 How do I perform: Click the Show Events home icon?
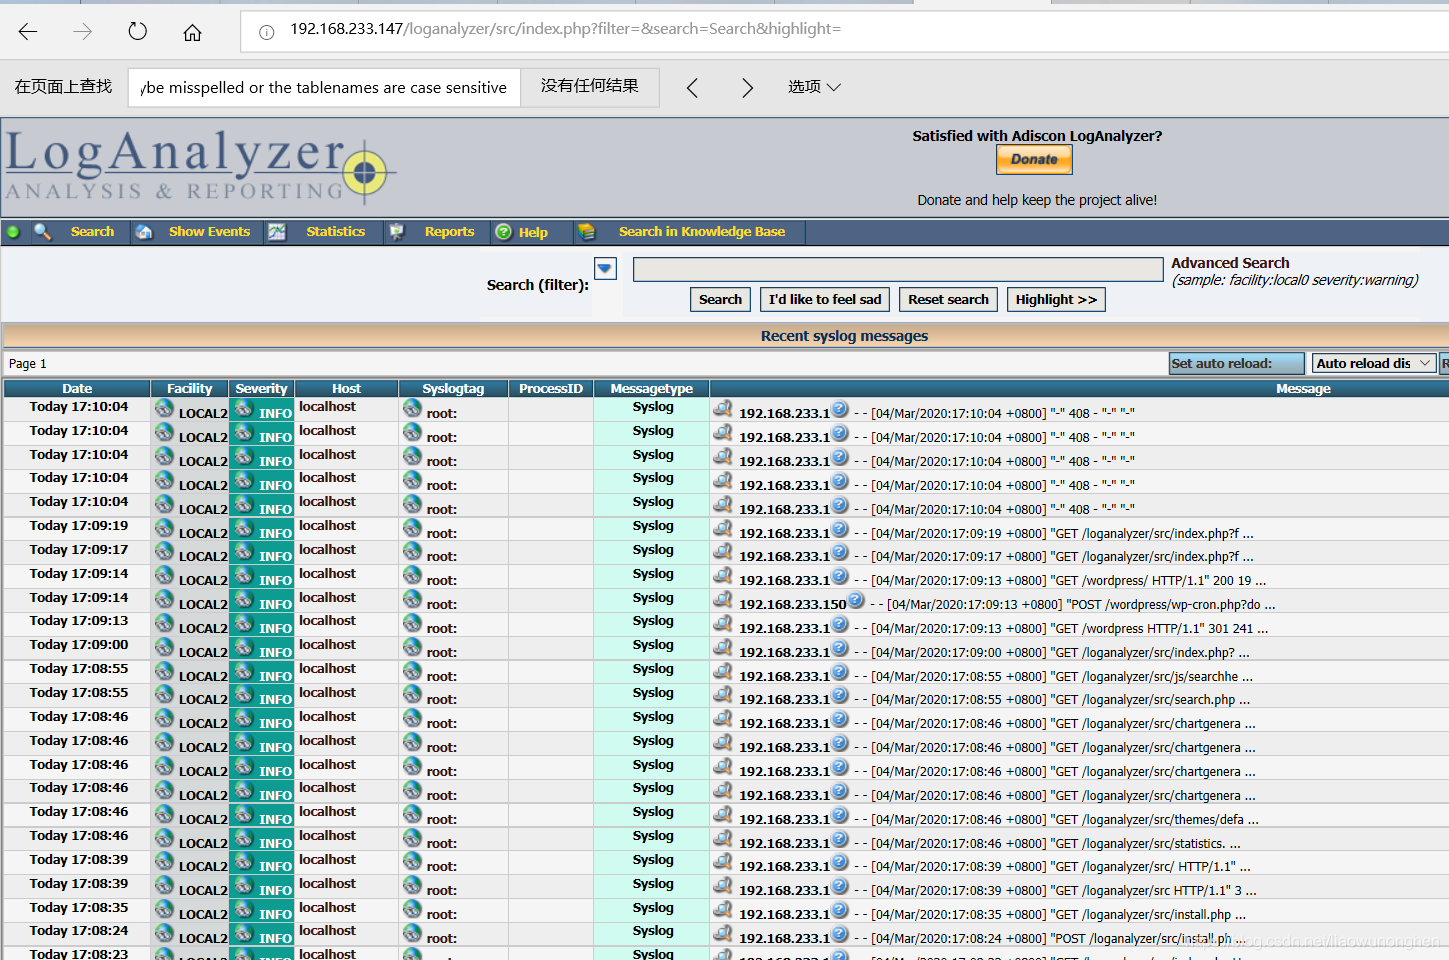144,232
